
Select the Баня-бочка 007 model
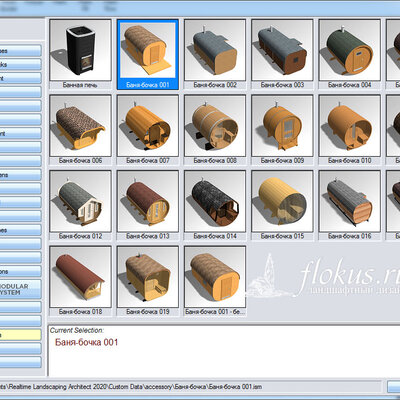tap(148, 130)
